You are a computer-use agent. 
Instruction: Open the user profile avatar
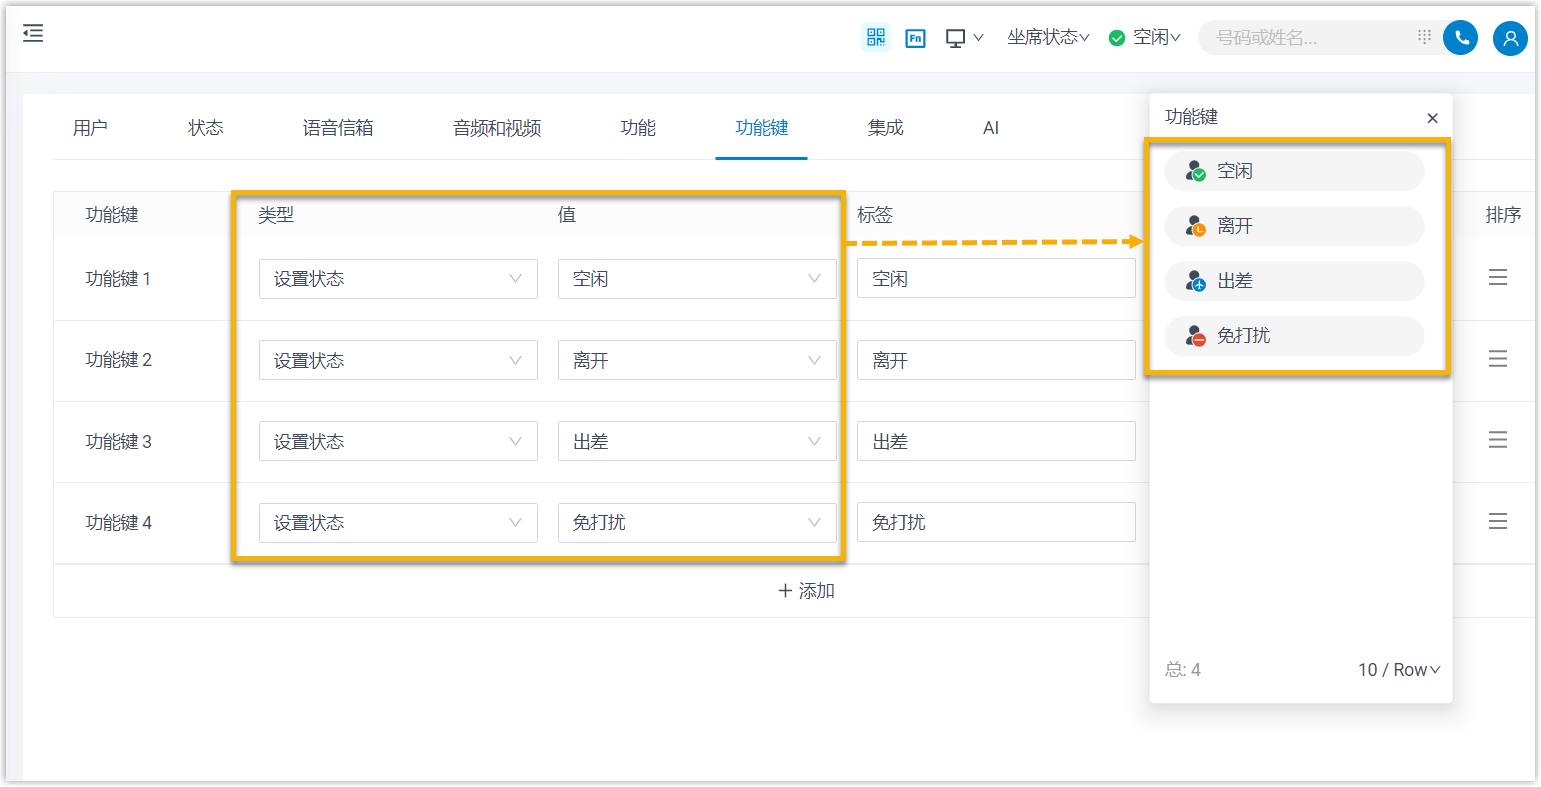point(1509,39)
